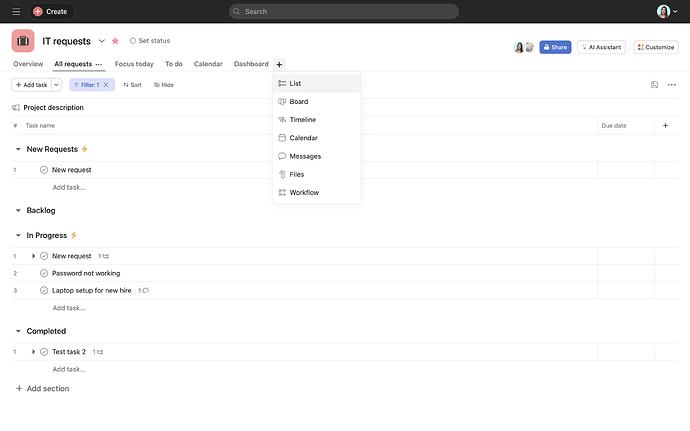Click the save view icon in toolbar
The height and width of the screenshot is (431, 690).
[x=654, y=85]
